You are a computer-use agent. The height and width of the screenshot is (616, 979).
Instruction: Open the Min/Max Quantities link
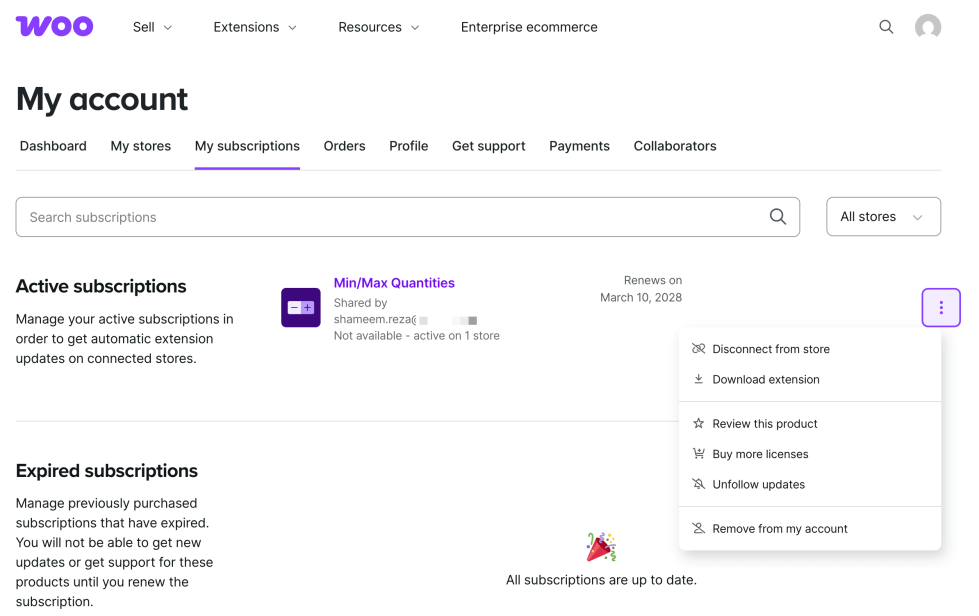[394, 283]
